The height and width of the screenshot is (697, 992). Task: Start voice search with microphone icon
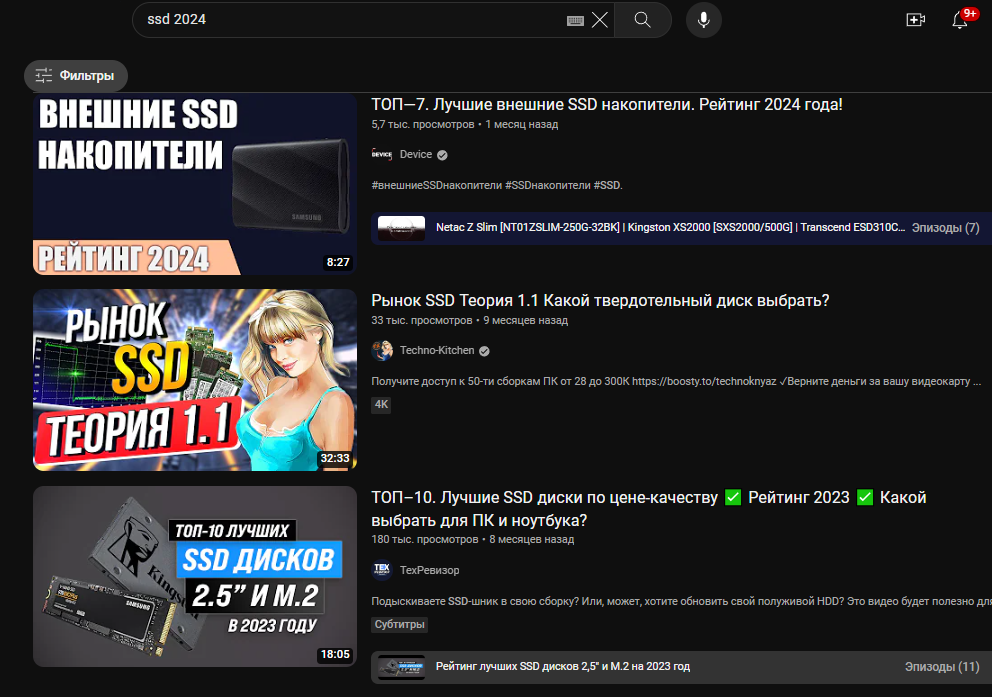click(704, 20)
